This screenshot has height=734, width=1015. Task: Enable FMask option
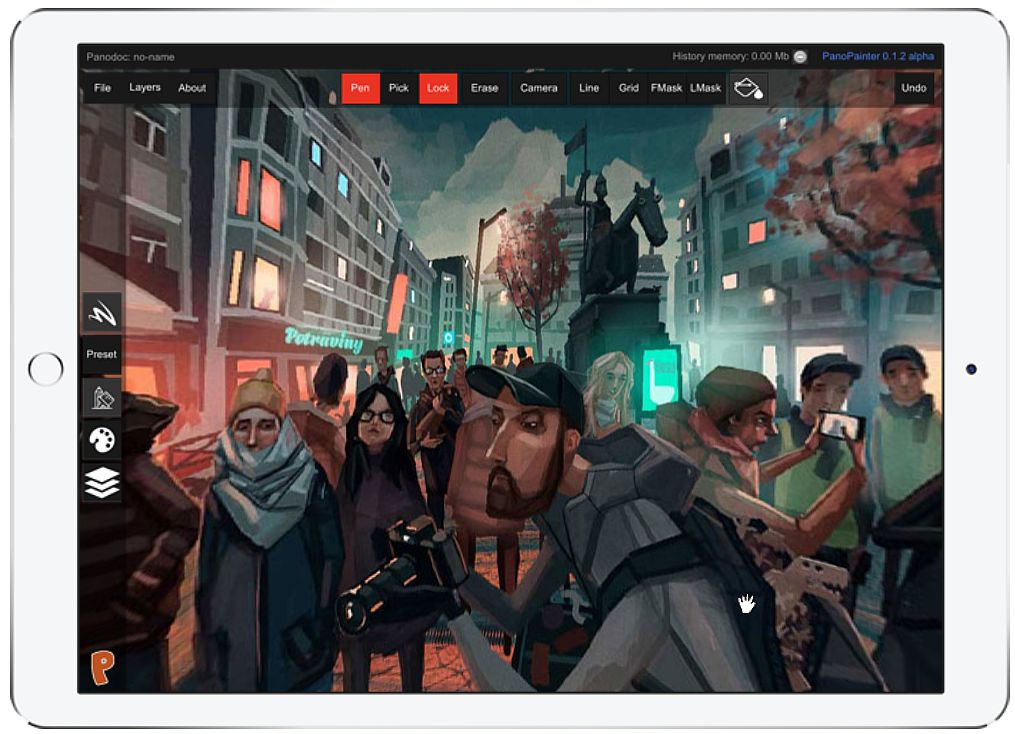[x=666, y=88]
